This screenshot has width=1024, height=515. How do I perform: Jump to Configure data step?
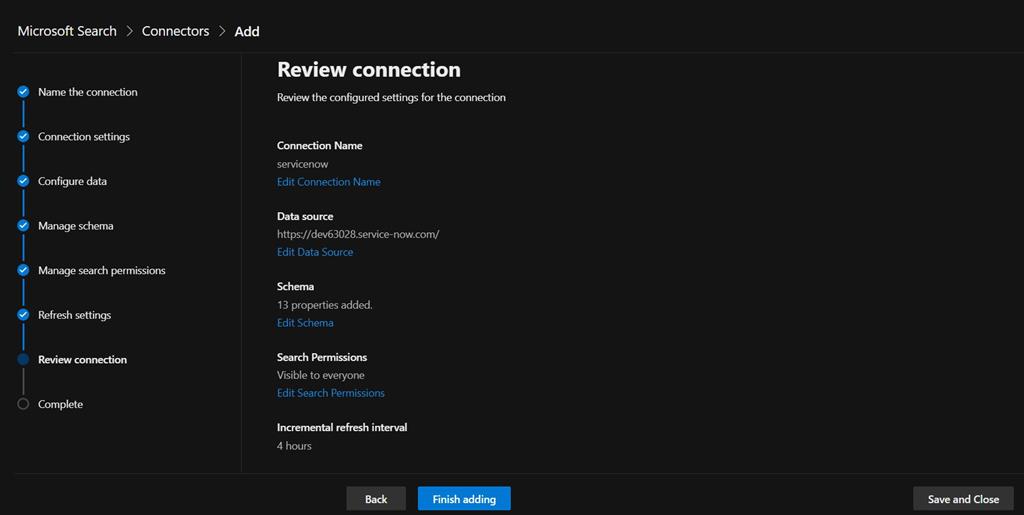pyautogui.click(x=72, y=181)
